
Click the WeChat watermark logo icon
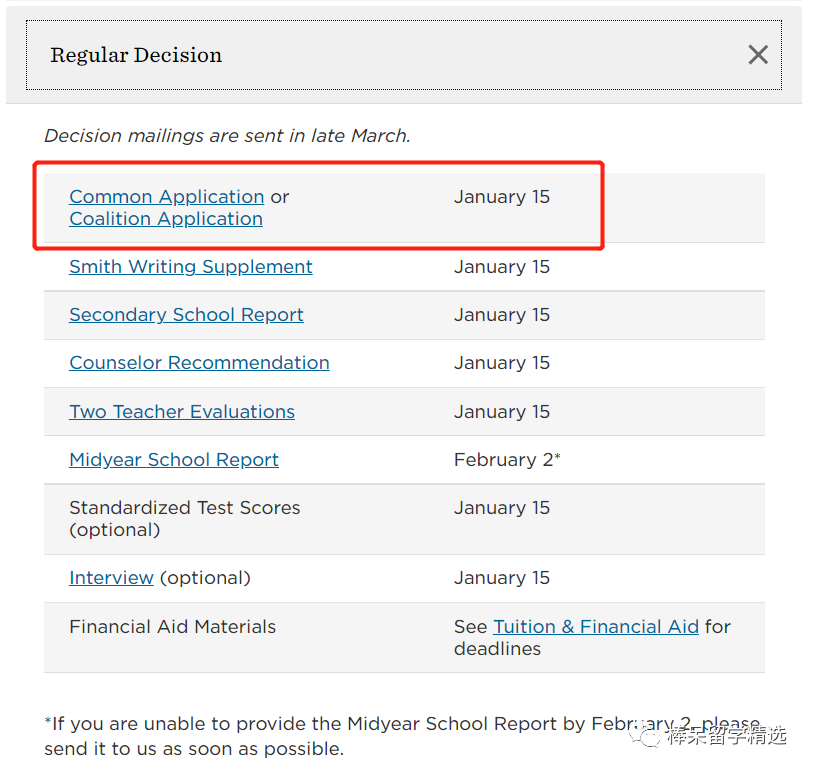tap(644, 735)
